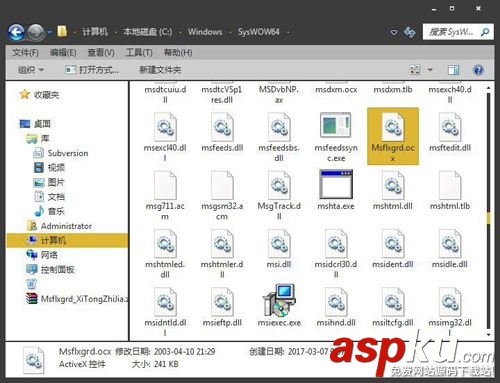Select the msfeedsbs.dll file icon
The width and height of the screenshot is (500, 383).
(279, 127)
